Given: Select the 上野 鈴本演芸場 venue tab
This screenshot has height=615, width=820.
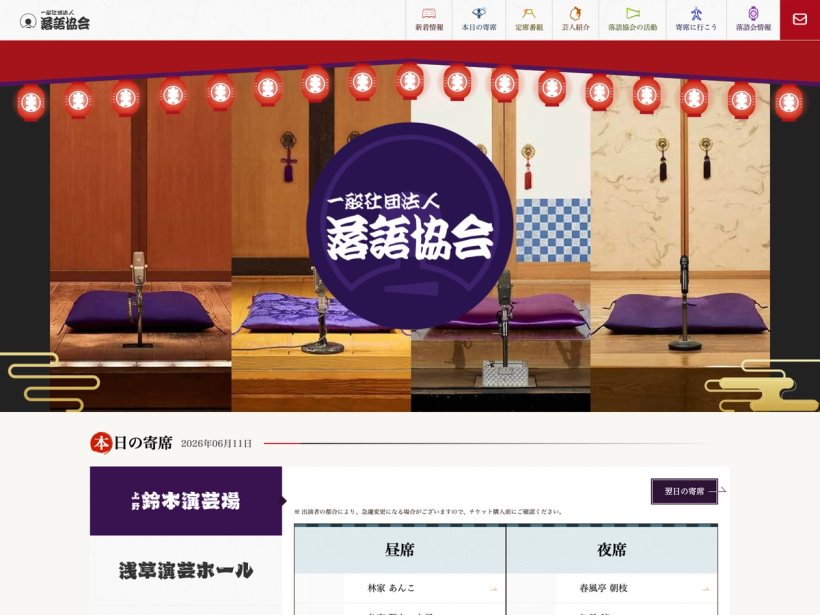Looking at the screenshot, I should coord(186,500).
